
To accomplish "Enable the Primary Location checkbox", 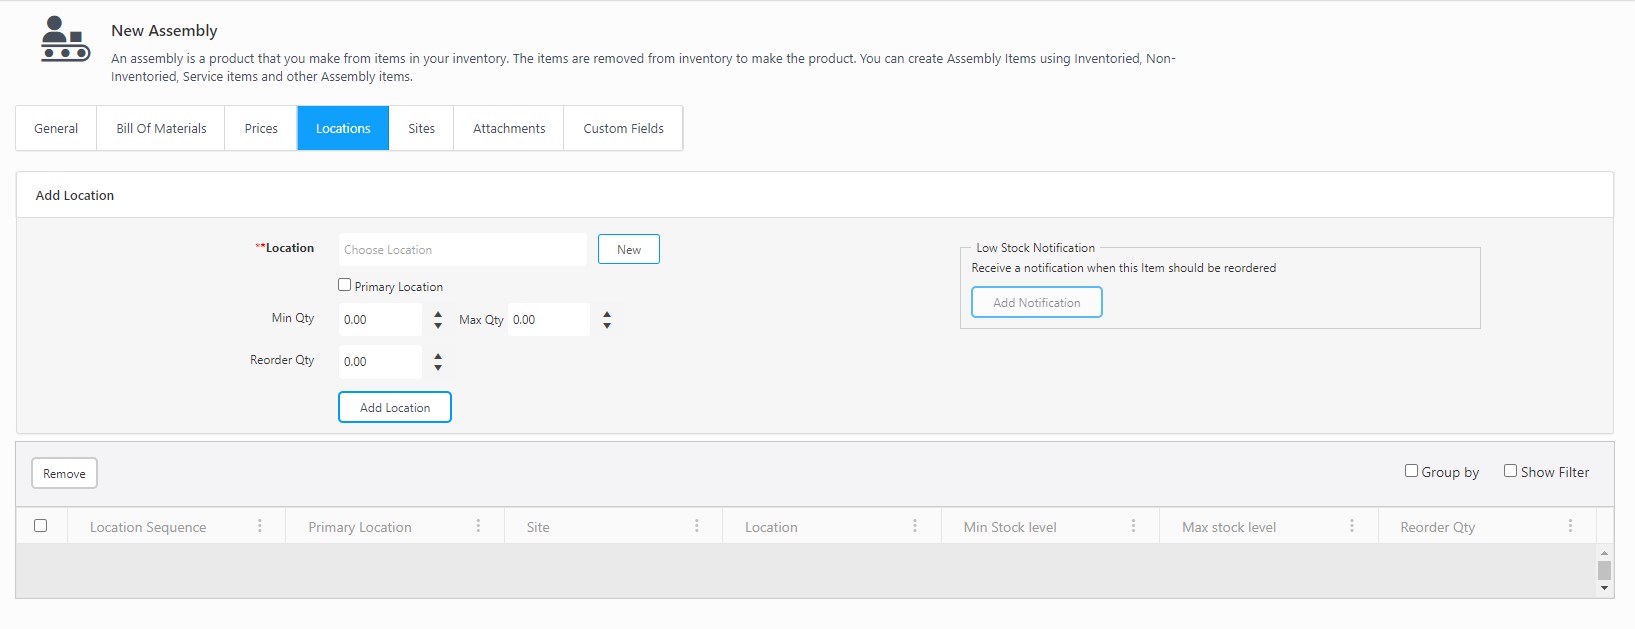I will [345, 285].
